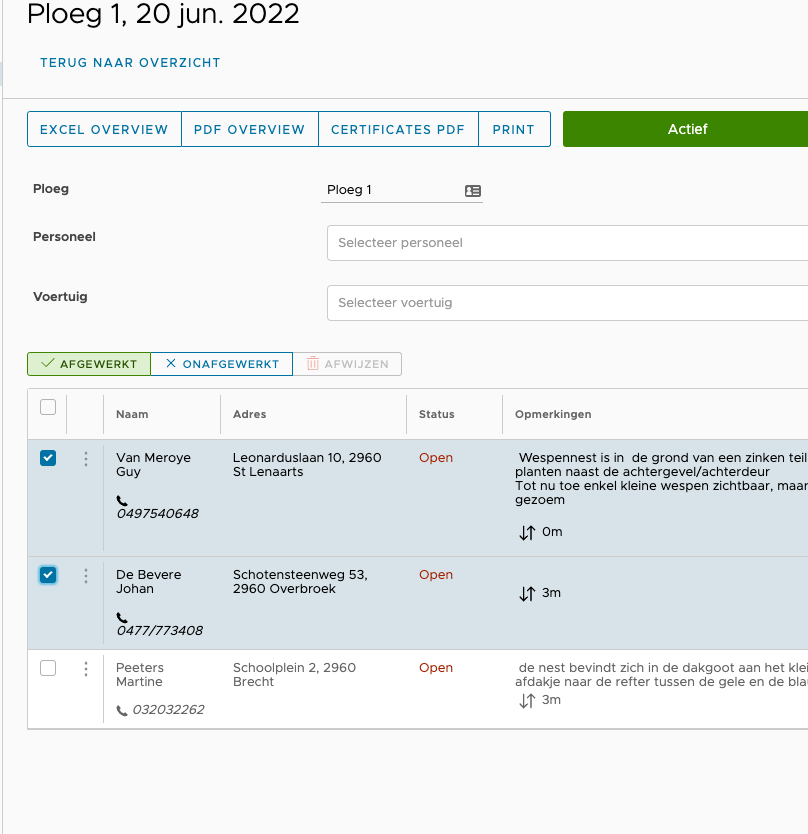
Task: Open the Selecteer voertuig dropdown
Action: pos(567,303)
